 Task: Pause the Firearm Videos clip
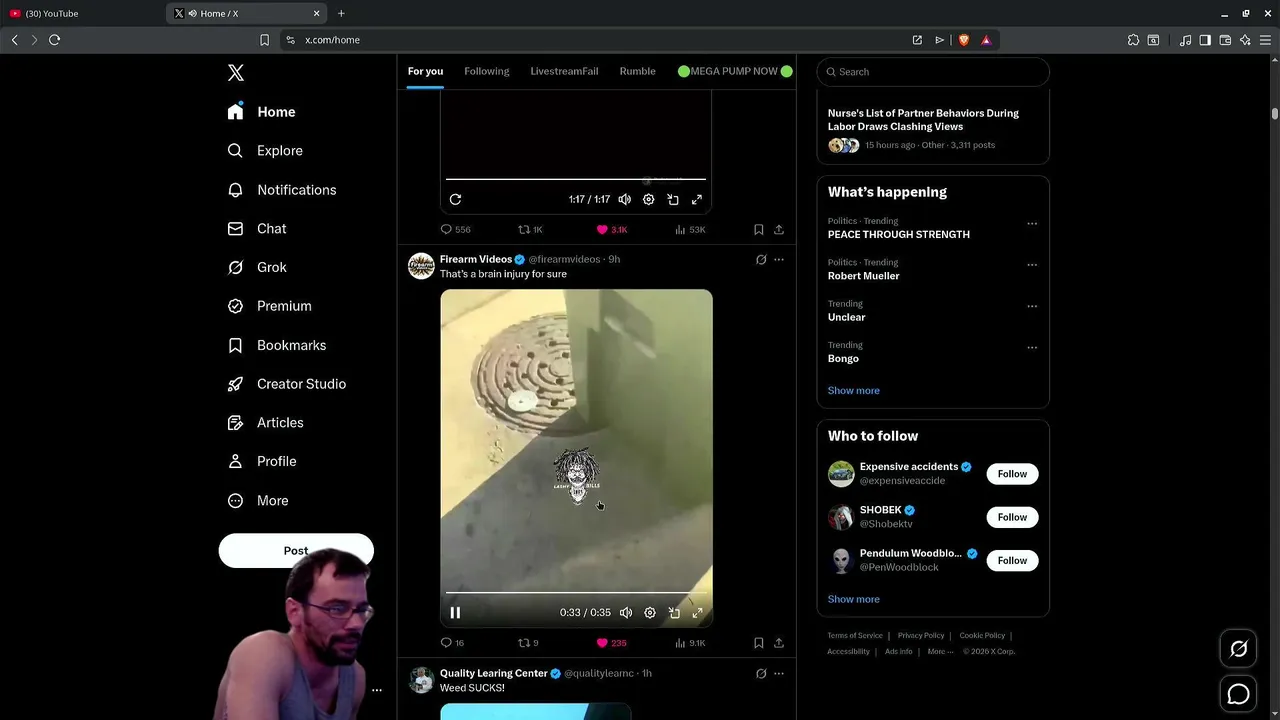(x=455, y=613)
